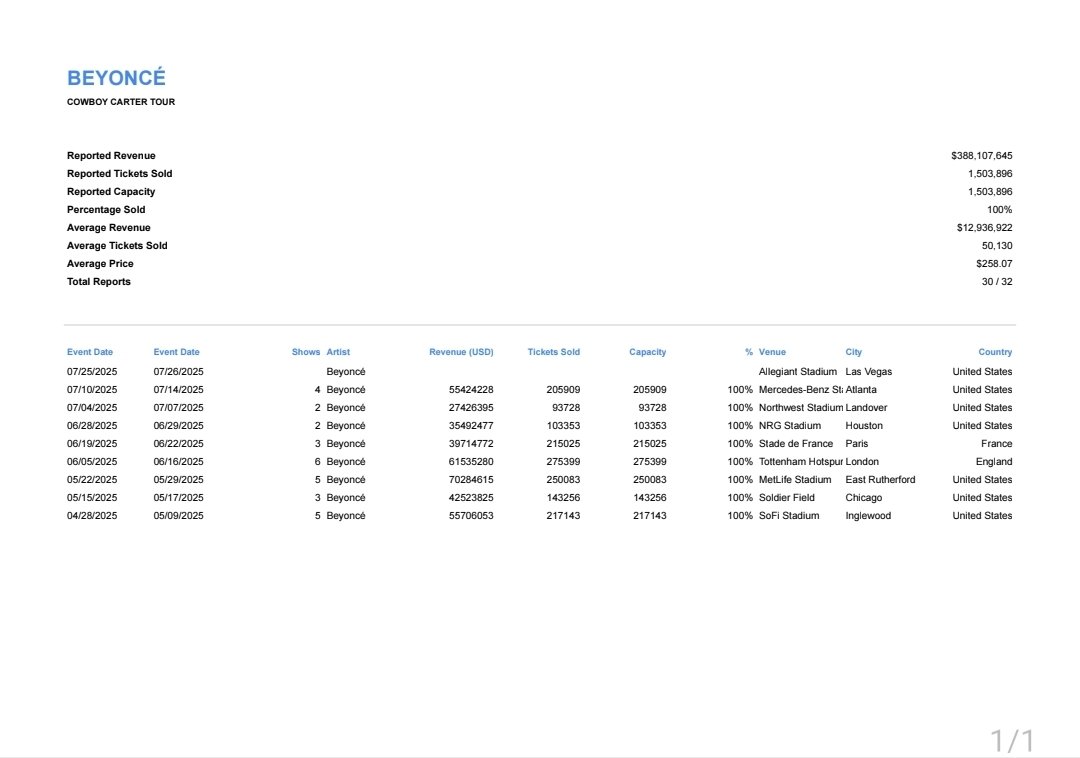
Task: Select the 35492477 revenue cell
Action: (471, 425)
